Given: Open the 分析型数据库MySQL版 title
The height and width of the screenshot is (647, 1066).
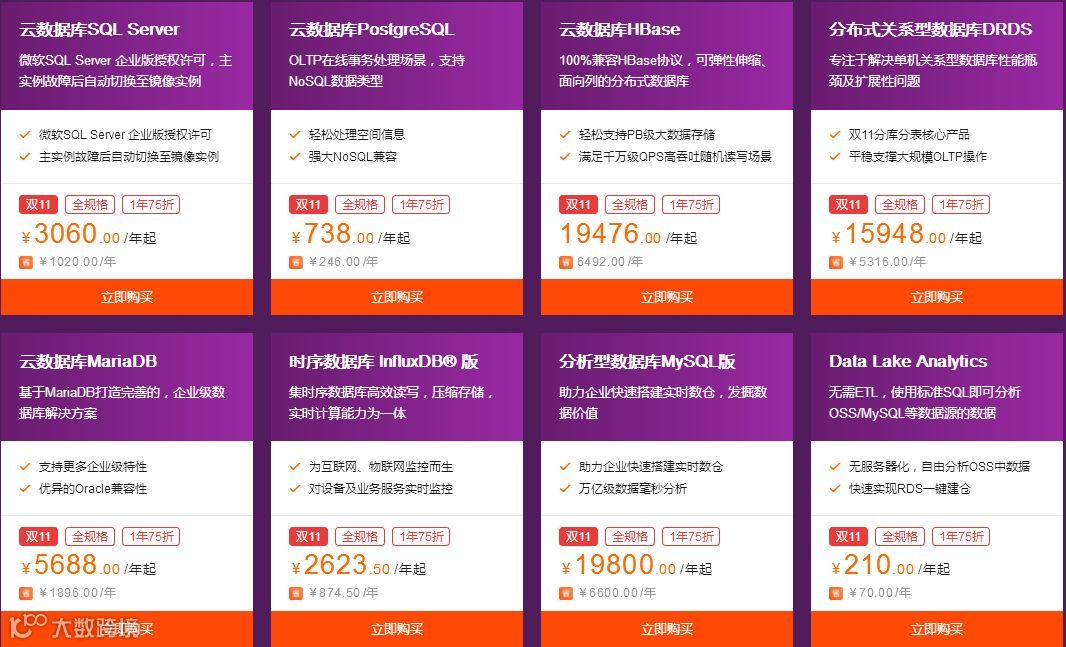Looking at the screenshot, I should pyautogui.click(x=647, y=361).
